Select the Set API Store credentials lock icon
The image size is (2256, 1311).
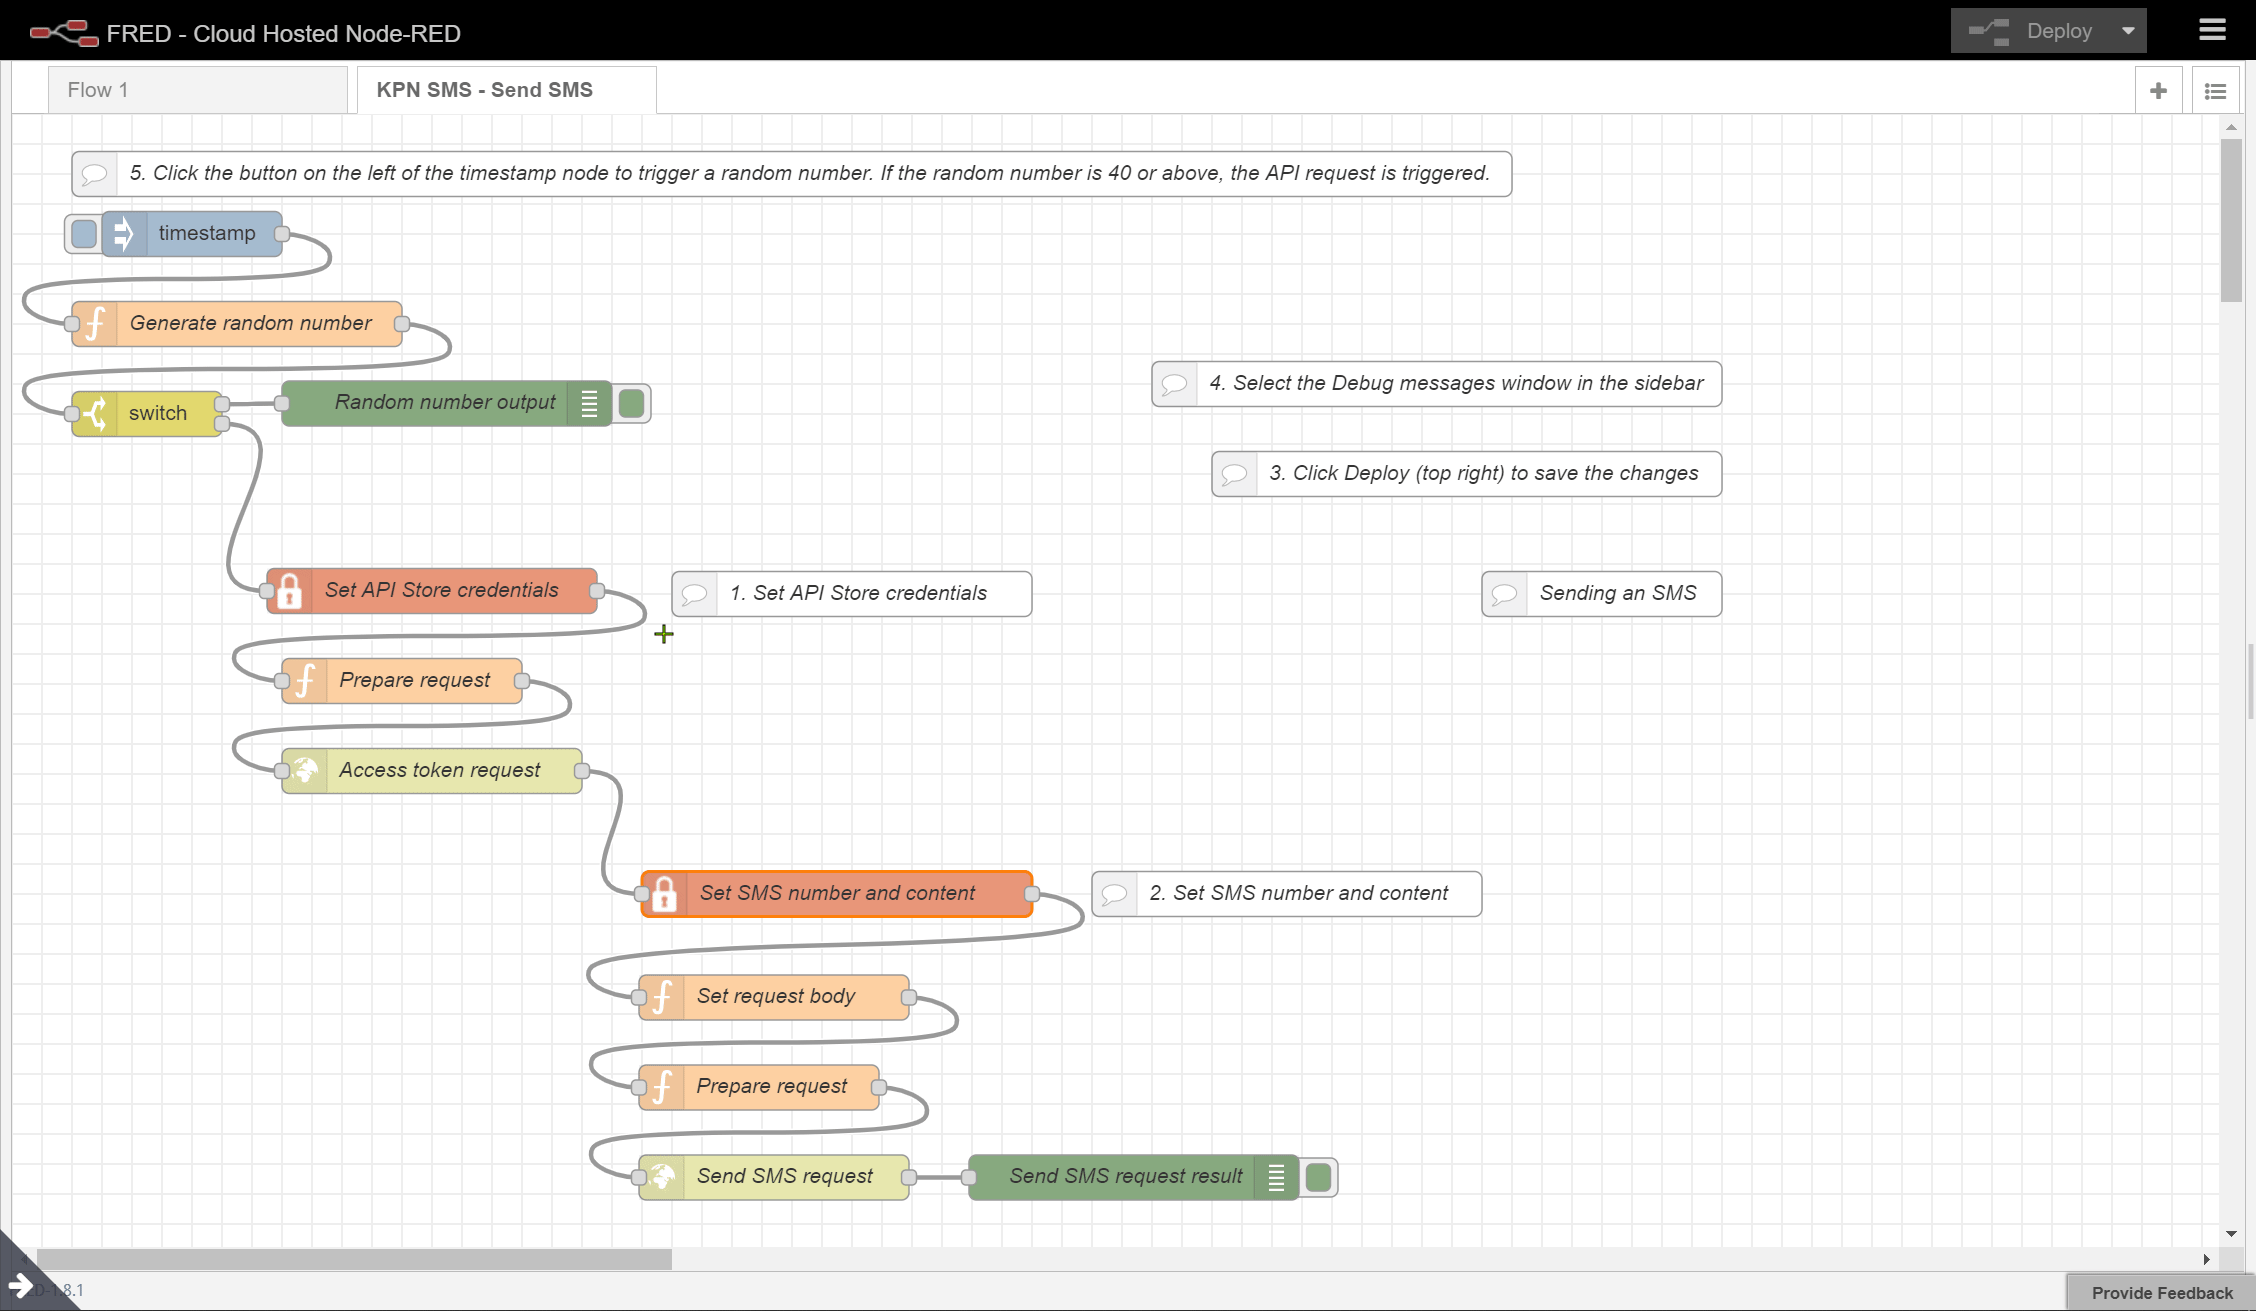tap(290, 591)
